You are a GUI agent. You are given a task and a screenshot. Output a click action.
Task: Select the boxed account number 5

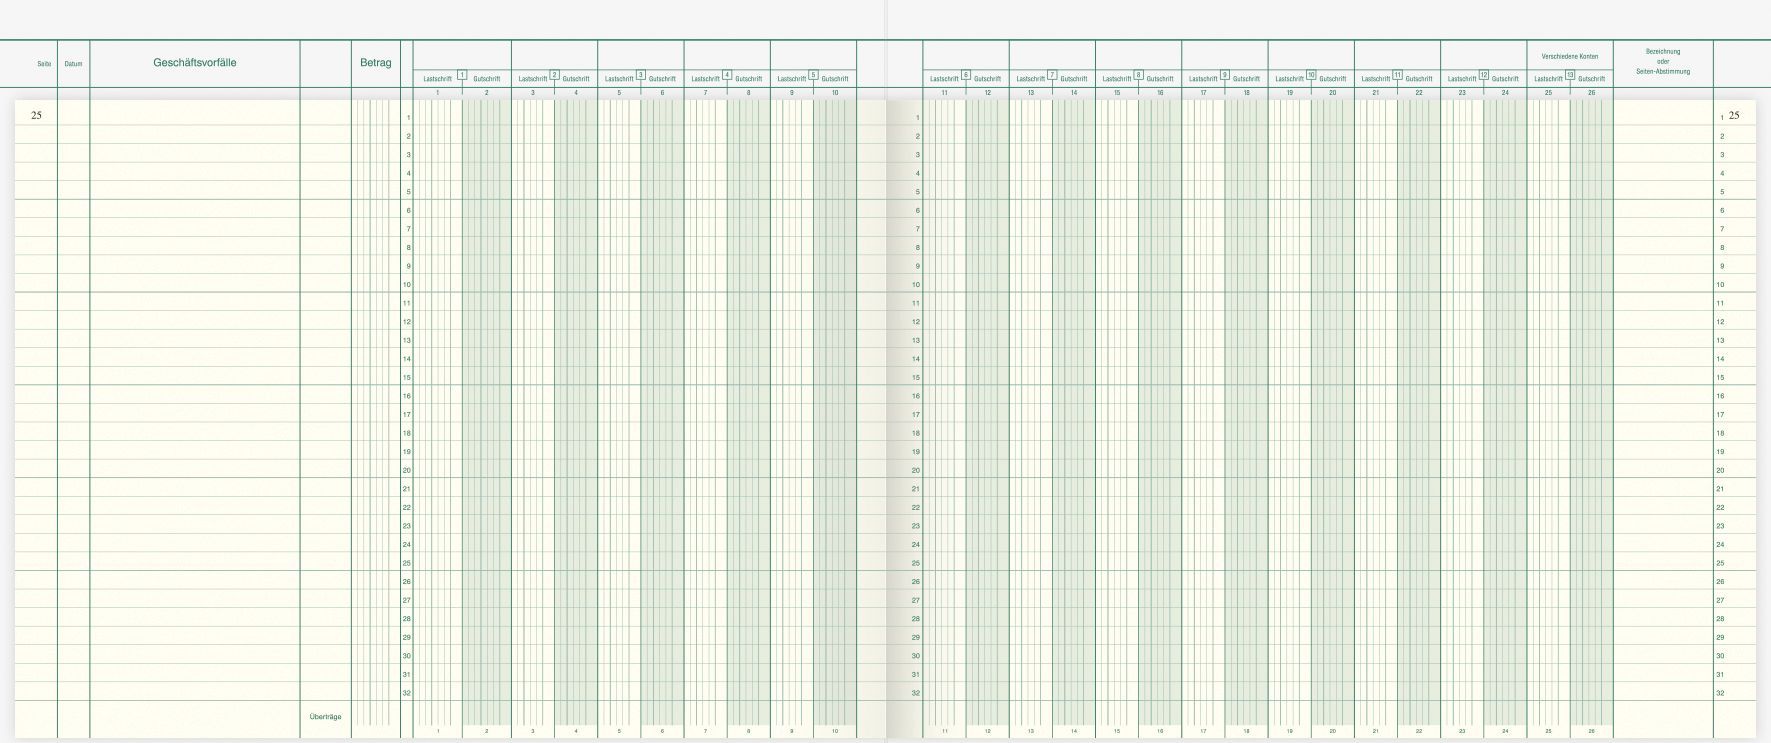[813, 75]
